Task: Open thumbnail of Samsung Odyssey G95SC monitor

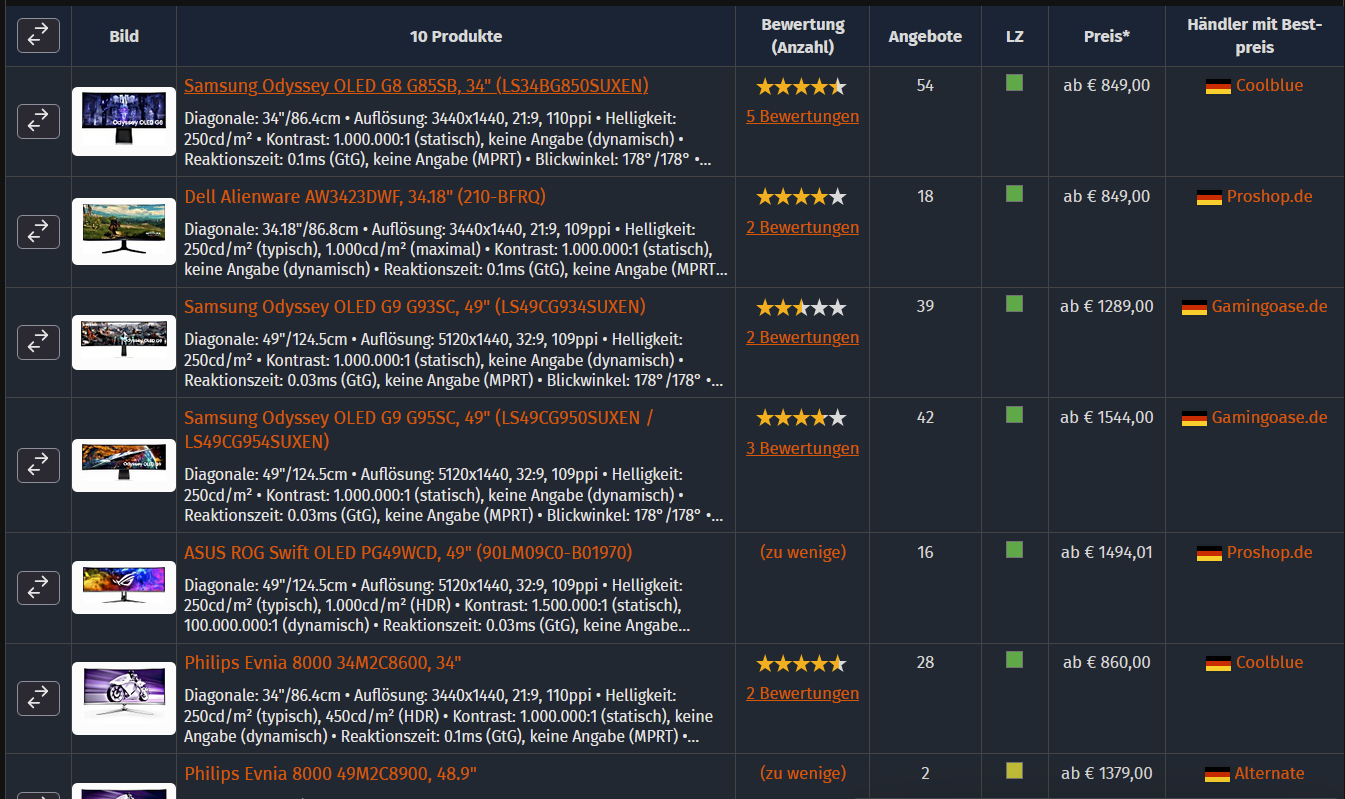Action: 124,465
